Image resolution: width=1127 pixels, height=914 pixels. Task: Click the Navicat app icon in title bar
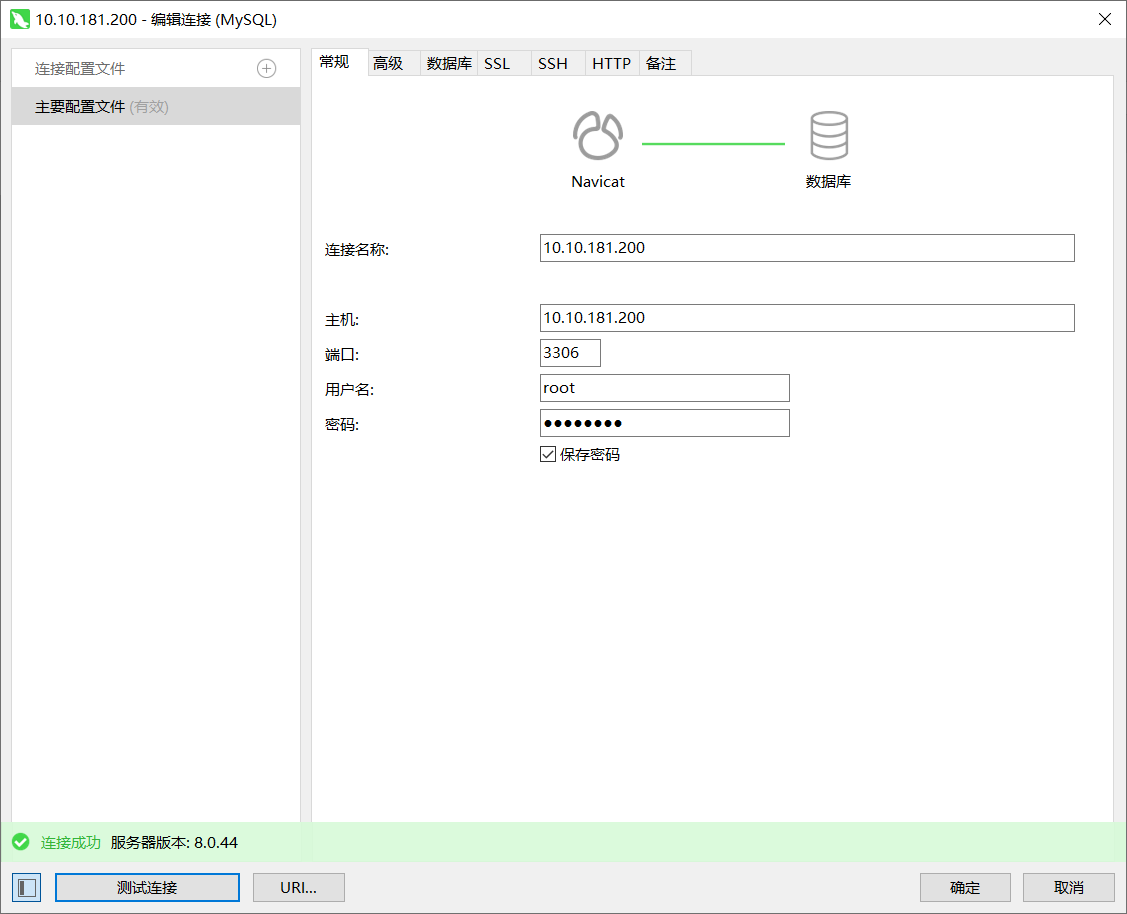(x=20, y=19)
